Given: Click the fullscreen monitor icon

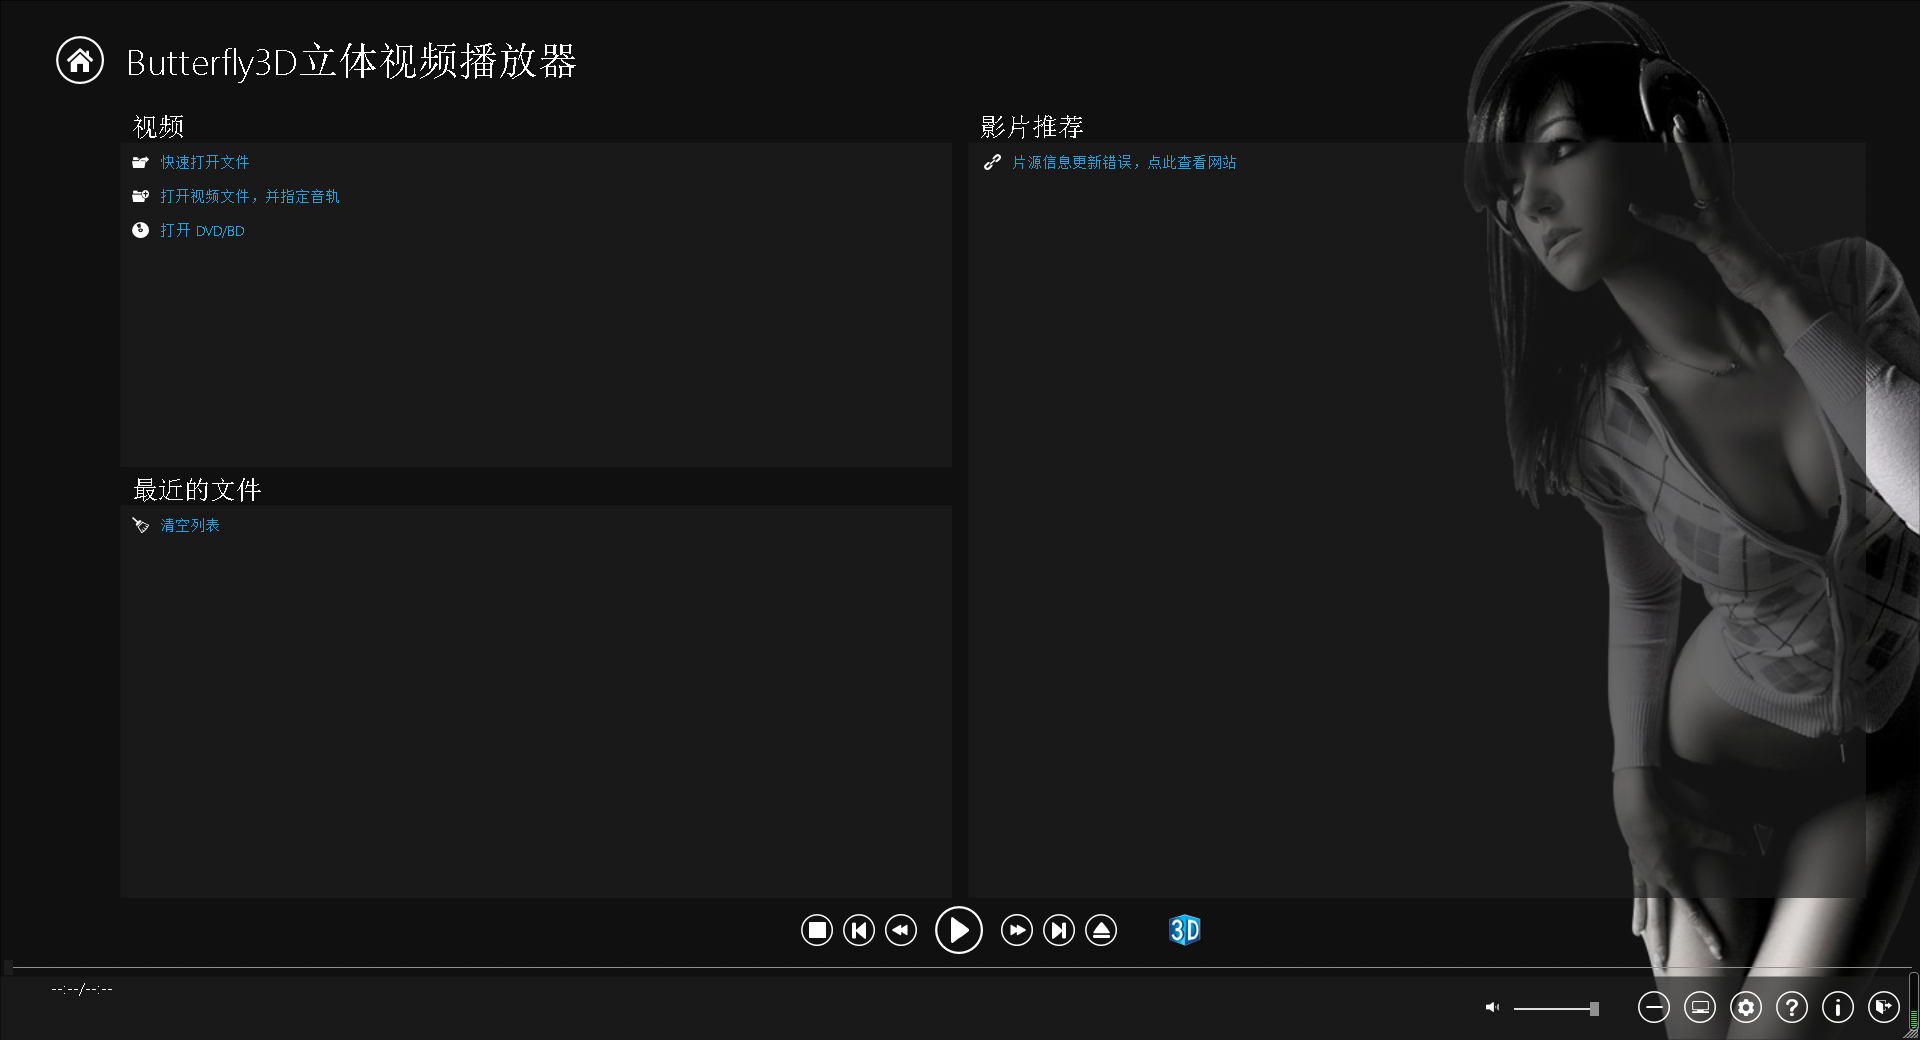Looking at the screenshot, I should (1700, 1008).
